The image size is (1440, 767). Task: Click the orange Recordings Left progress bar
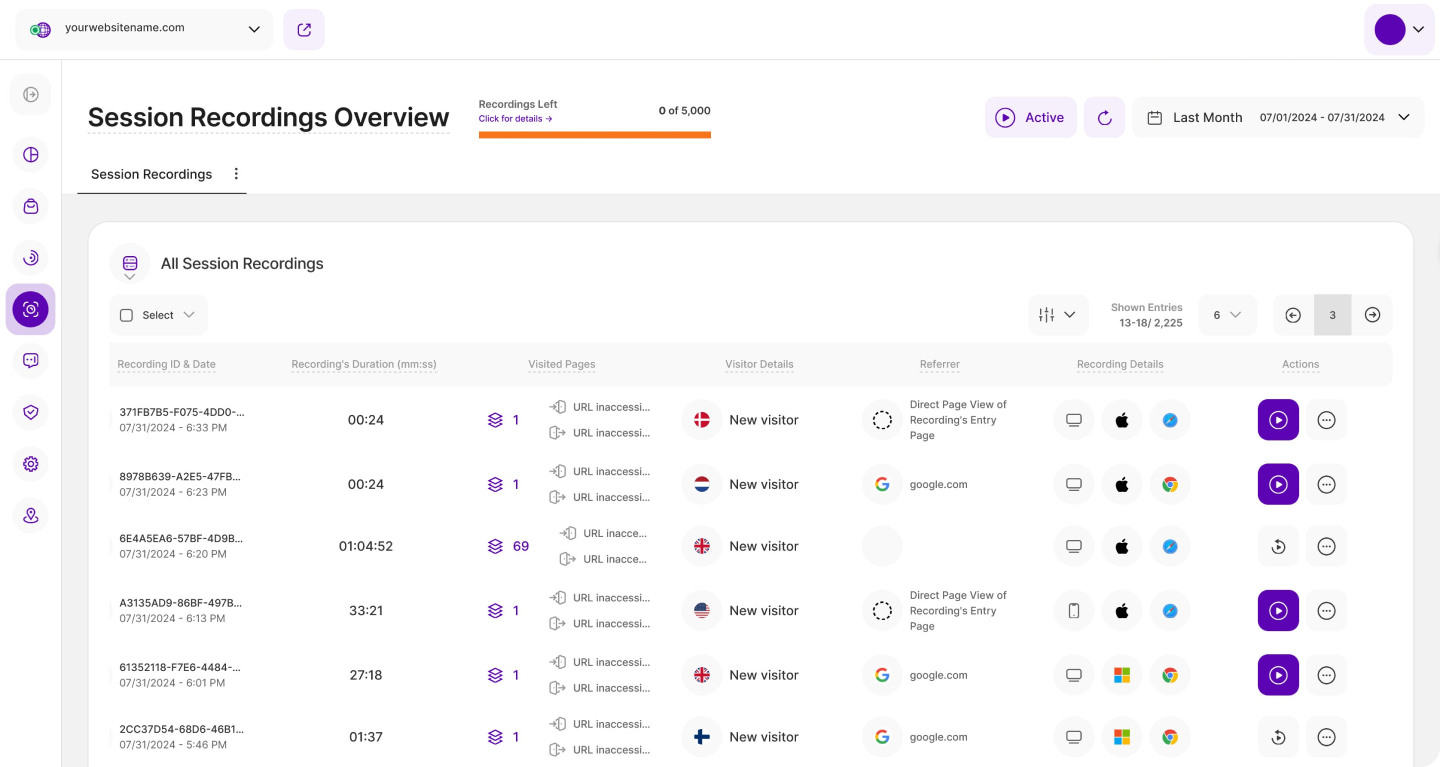(594, 135)
